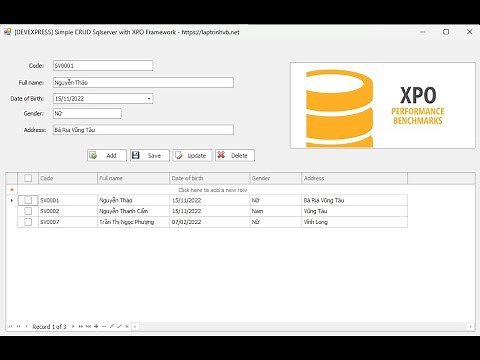The height and width of the screenshot is (360, 480).
Task: Go to next record in navigator
Action: coord(73,326)
